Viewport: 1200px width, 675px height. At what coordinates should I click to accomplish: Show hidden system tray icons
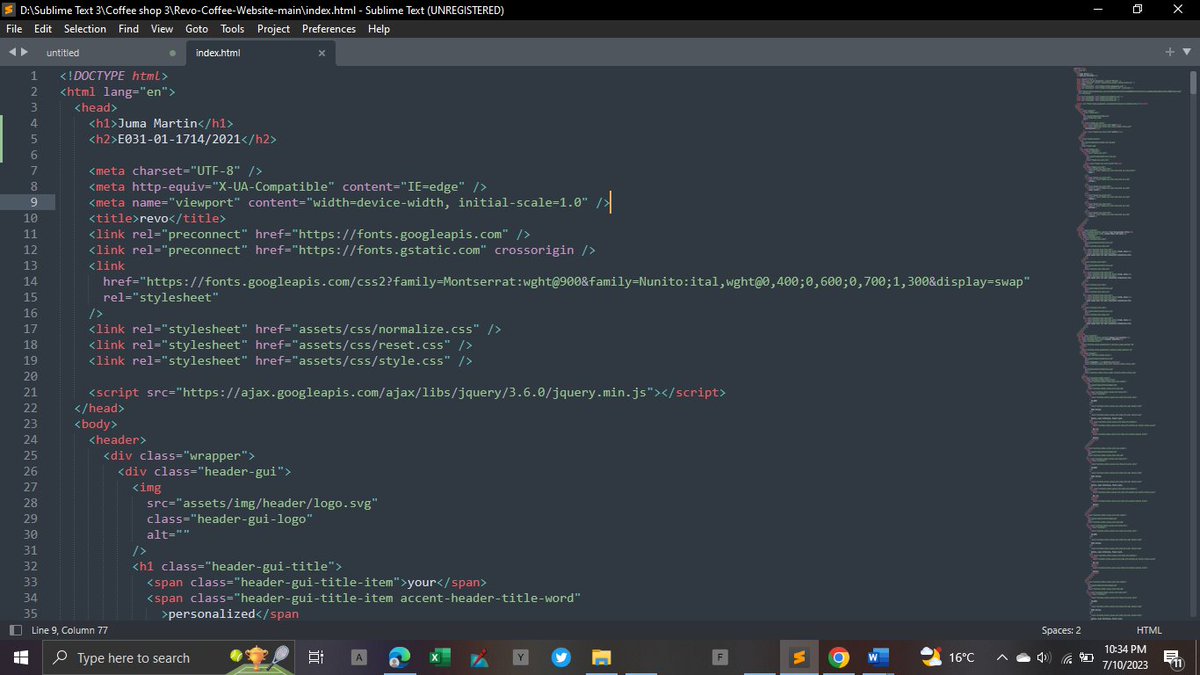[x=1001, y=658]
